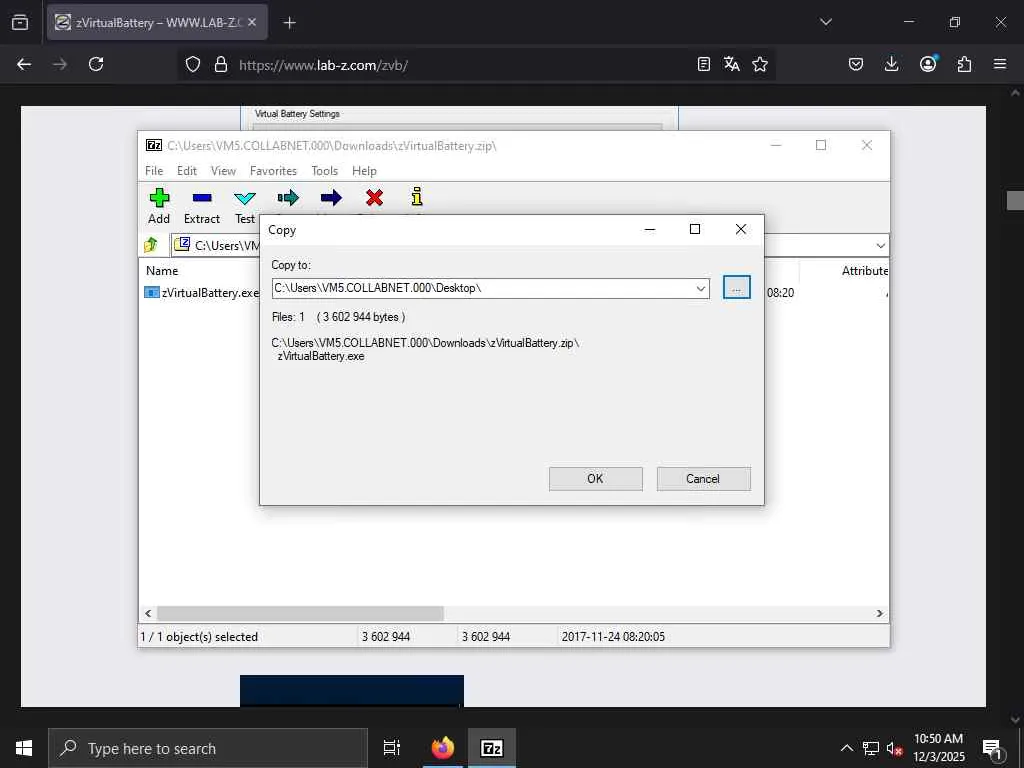Expand the 7-Zip address bar dropdown
The width and height of the screenshot is (1024, 768).
[x=880, y=246]
